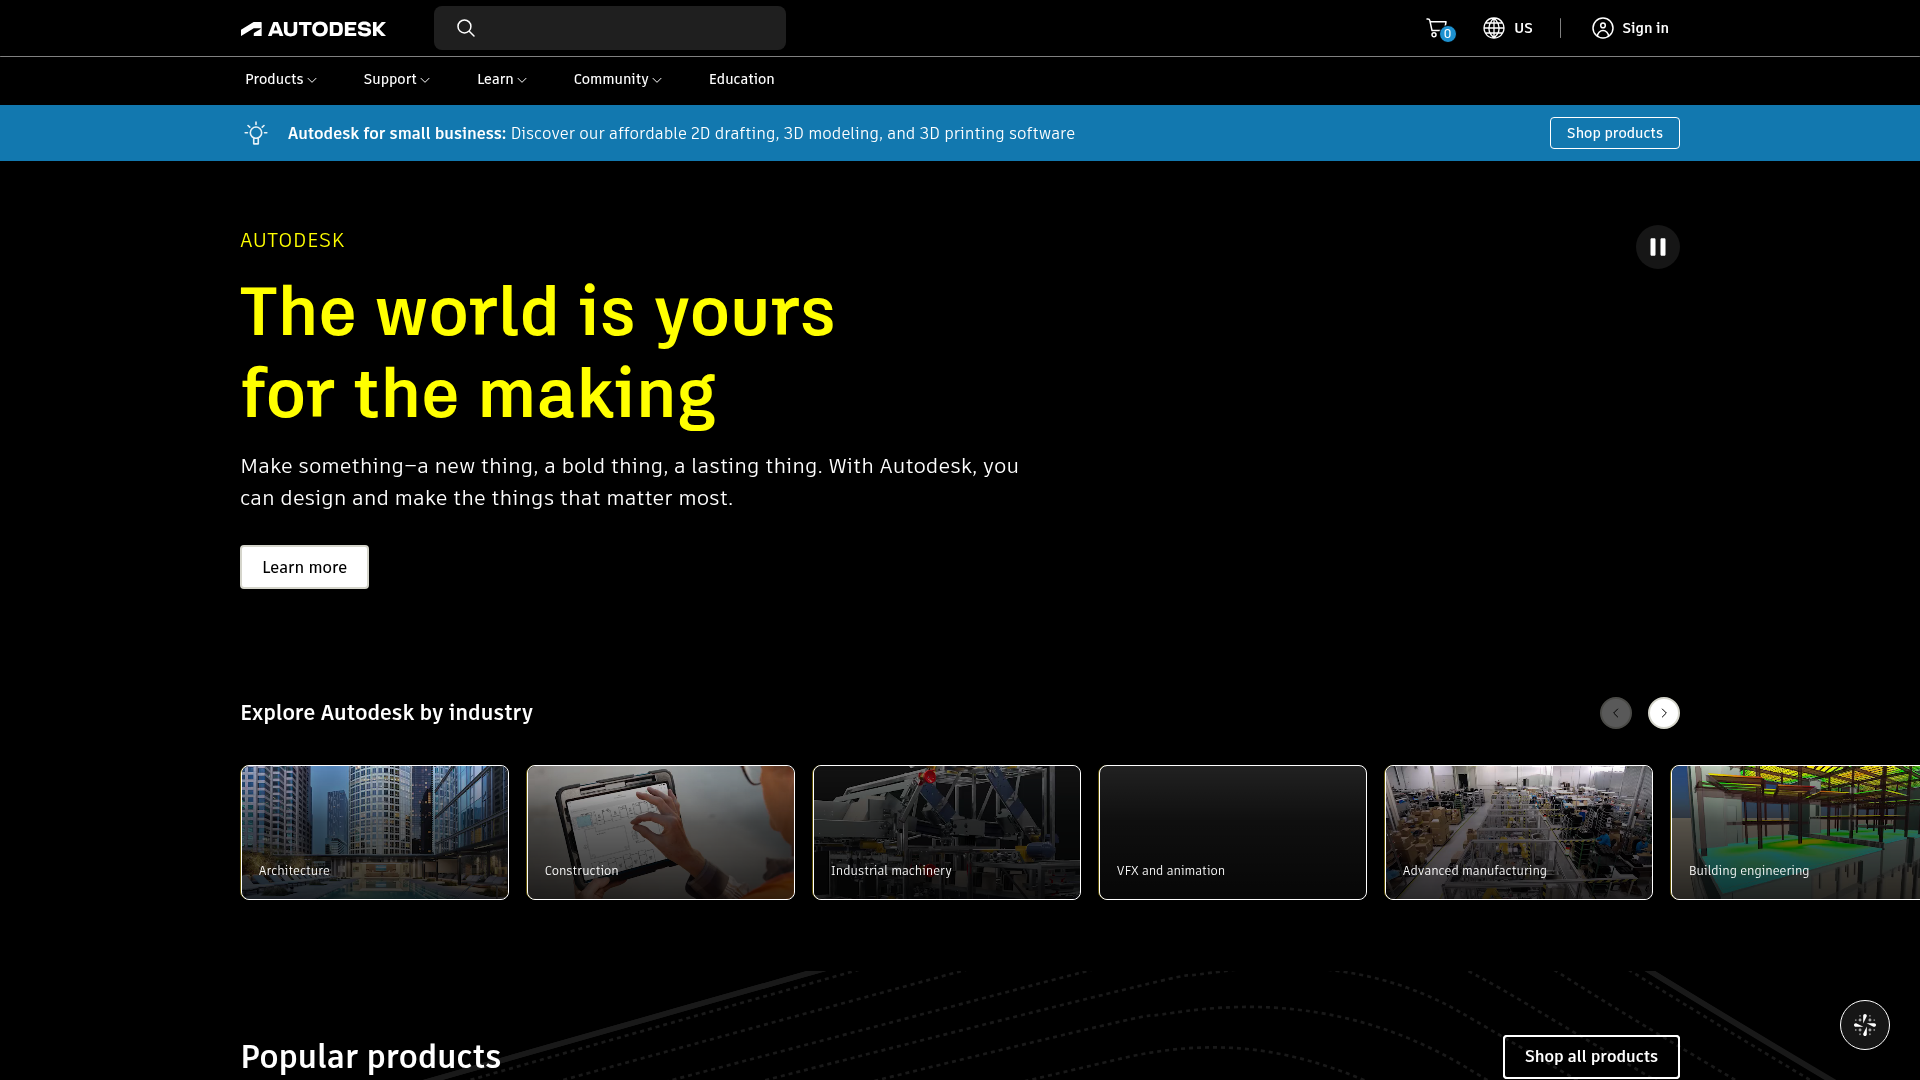Open the assistant sparkle button
1920x1080 pixels.
coord(1865,1025)
